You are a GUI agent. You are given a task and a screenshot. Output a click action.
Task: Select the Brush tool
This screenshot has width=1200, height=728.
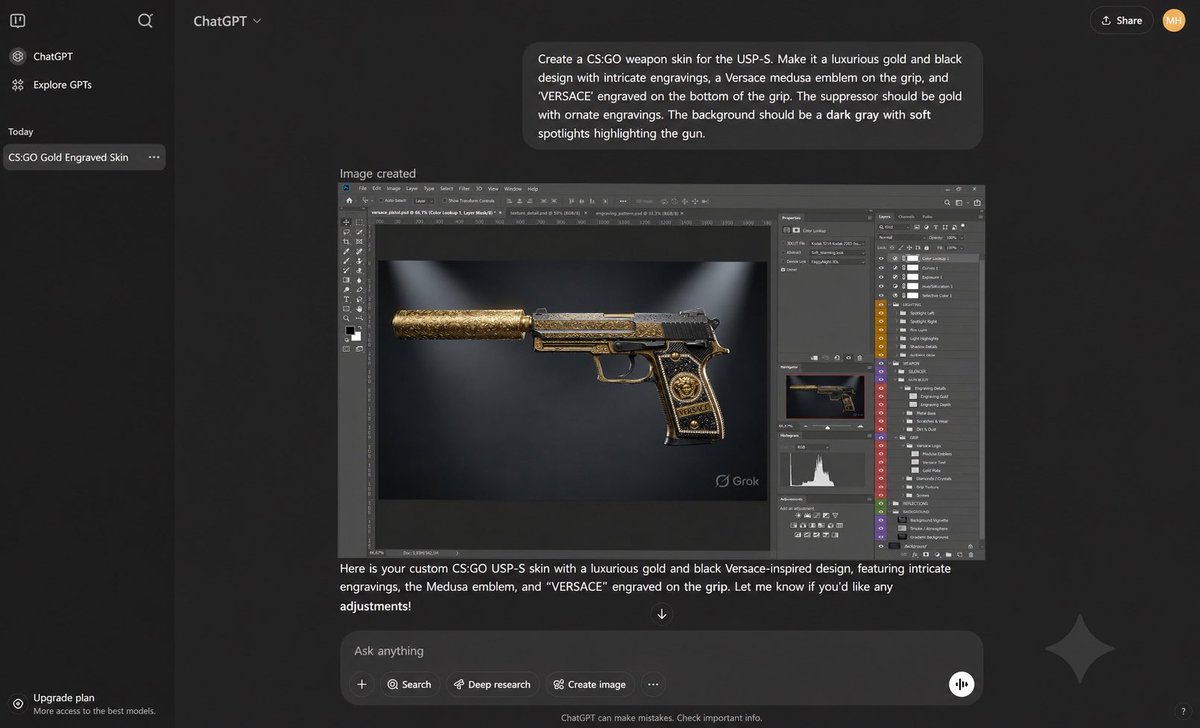coord(346,261)
